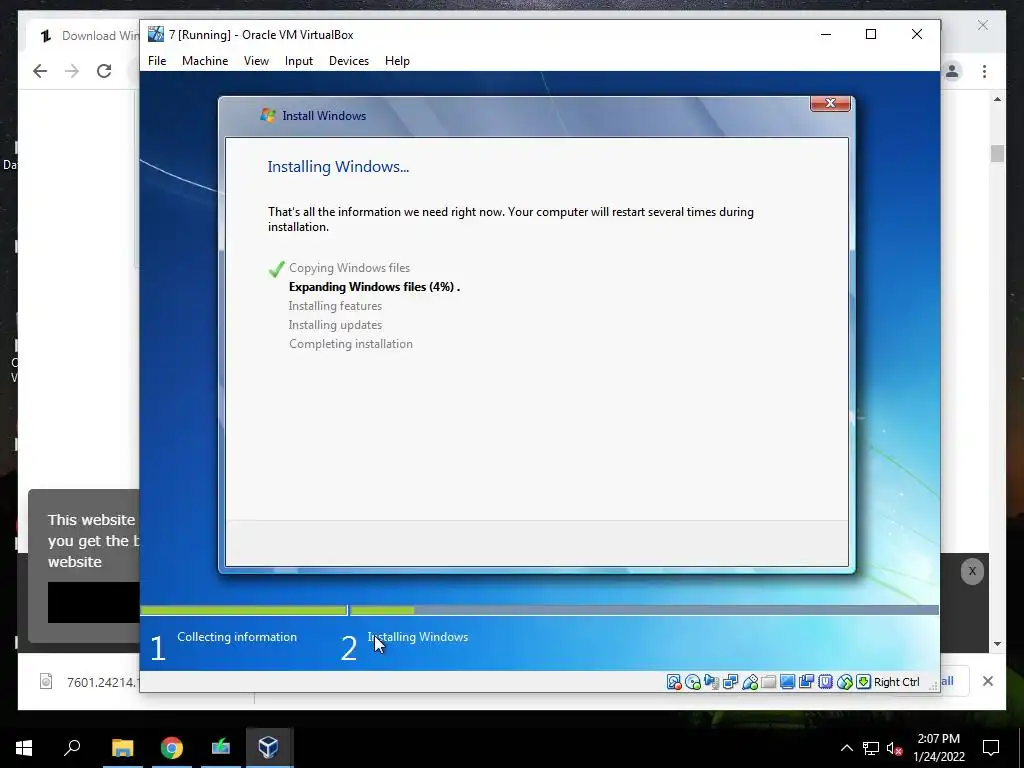The image size is (1024, 768).
Task: Open Chrome's three-dot menu
Action: pos(984,71)
